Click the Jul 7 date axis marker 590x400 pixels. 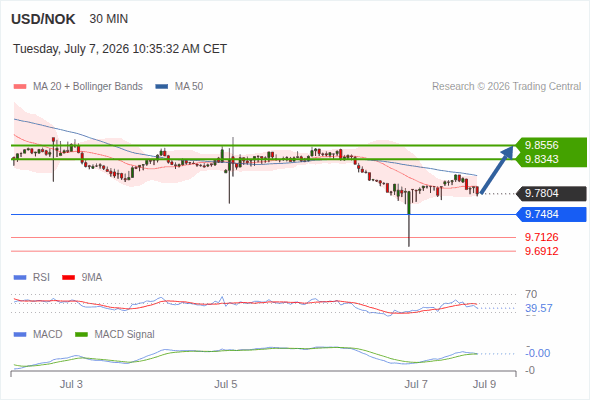[x=416, y=384]
